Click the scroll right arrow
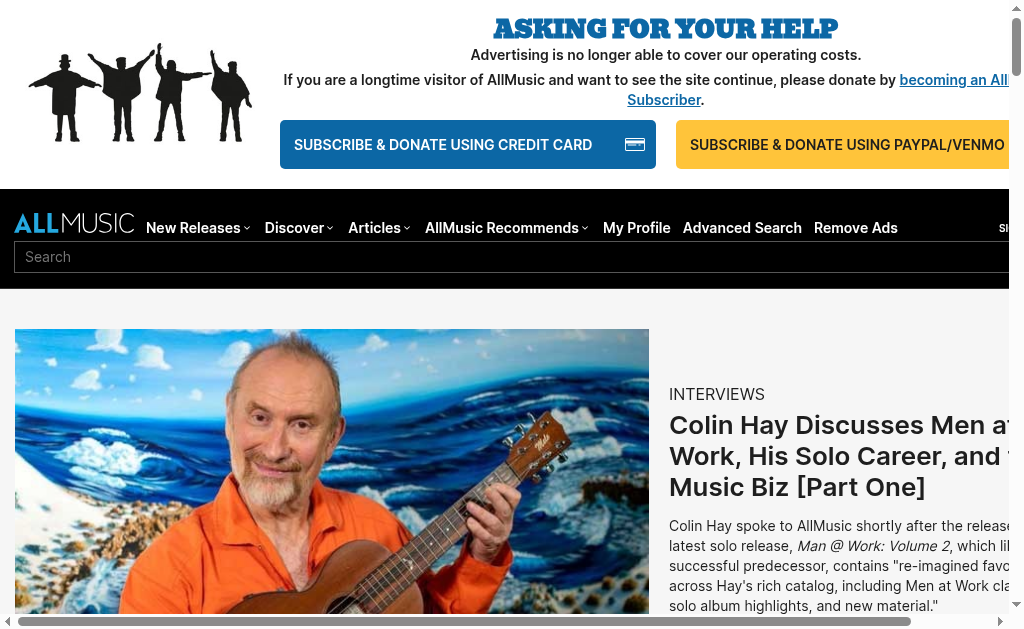1024x629 pixels. [x=1000, y=621]
